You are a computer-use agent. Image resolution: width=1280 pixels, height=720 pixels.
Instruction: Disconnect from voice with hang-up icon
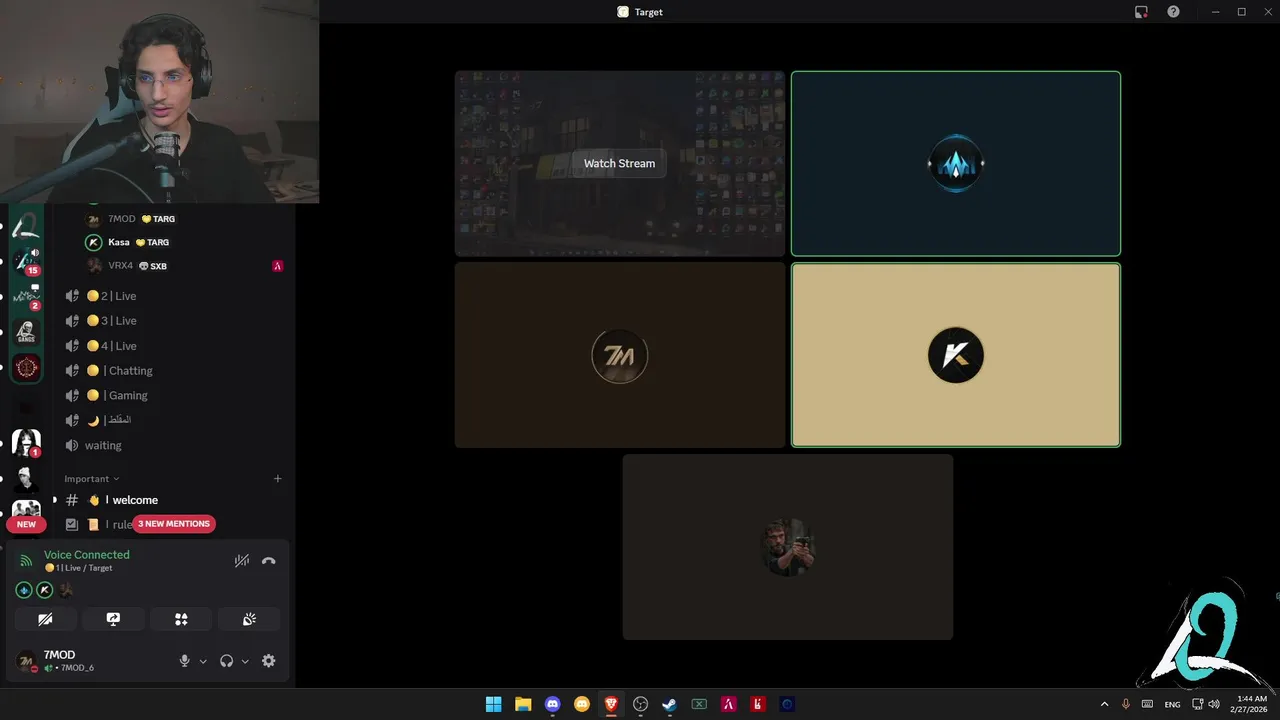point(268,561)
